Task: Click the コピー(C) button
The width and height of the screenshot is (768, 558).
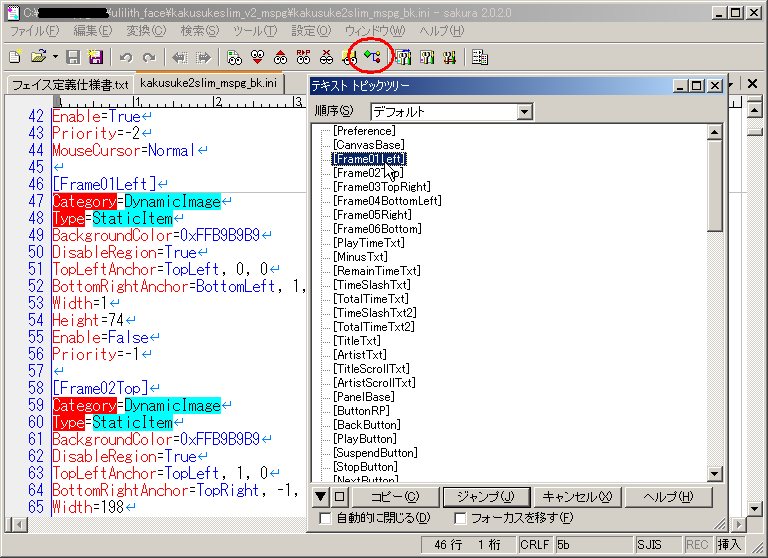Action: [395, 497]
